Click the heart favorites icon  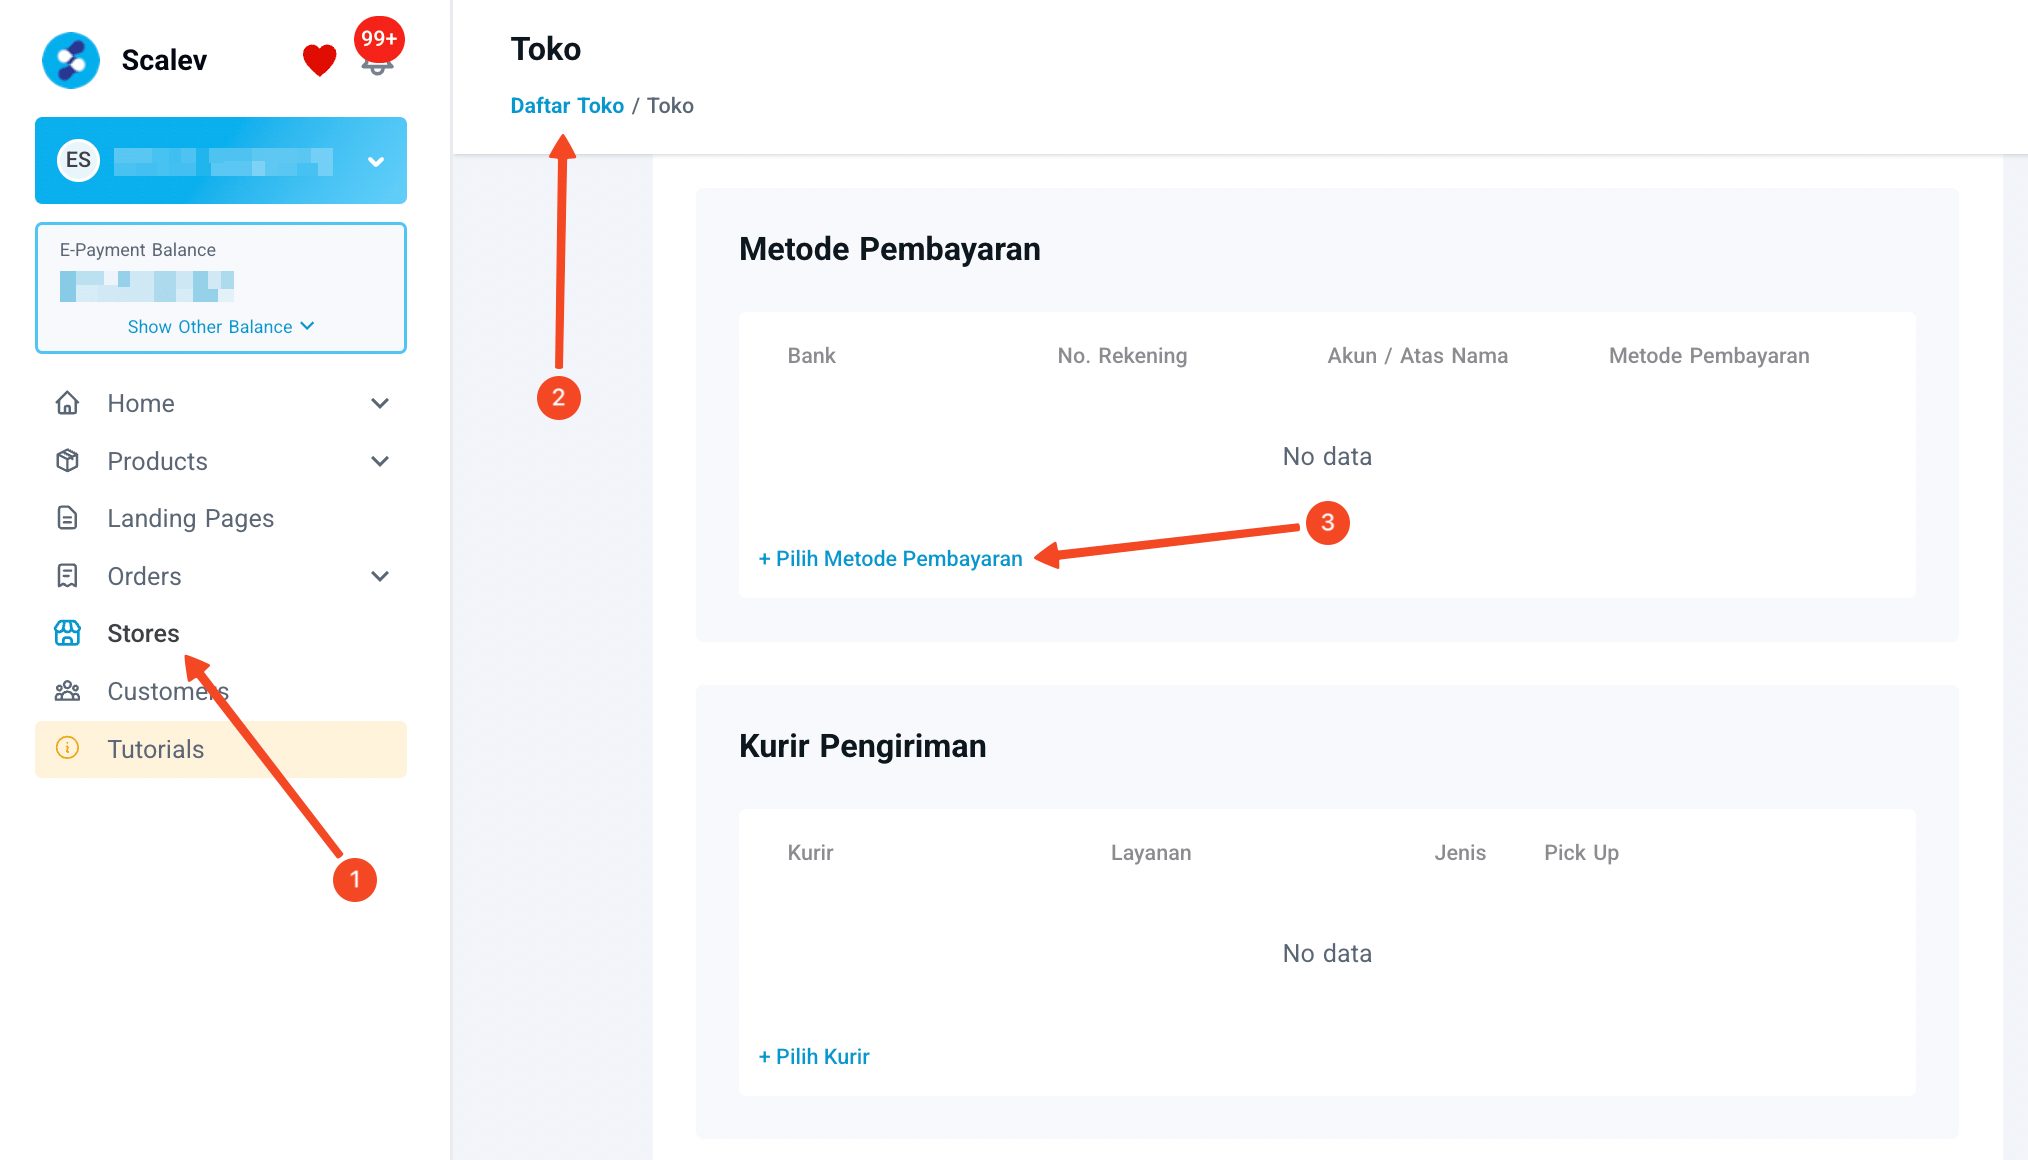pyautogui.click(x=318, y=60)
